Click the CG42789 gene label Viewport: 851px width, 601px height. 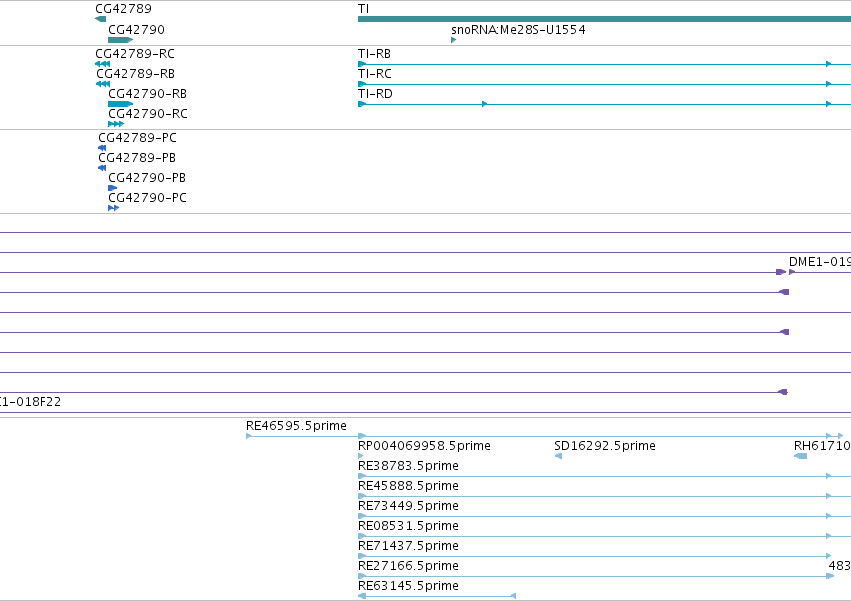pyautogui.click(x=123, y=9)
